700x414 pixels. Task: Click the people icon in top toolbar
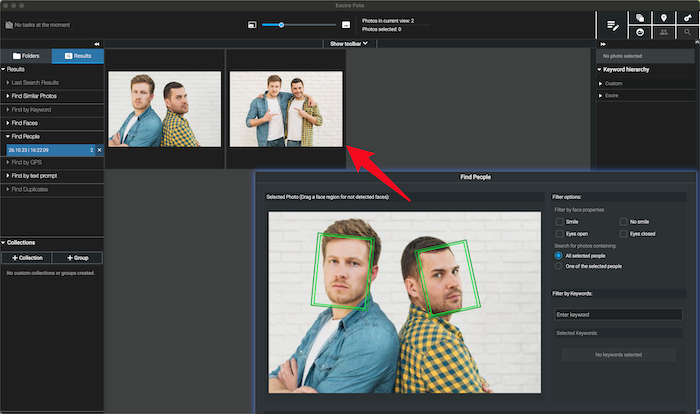pyautogui.click(x=662, y=32)
